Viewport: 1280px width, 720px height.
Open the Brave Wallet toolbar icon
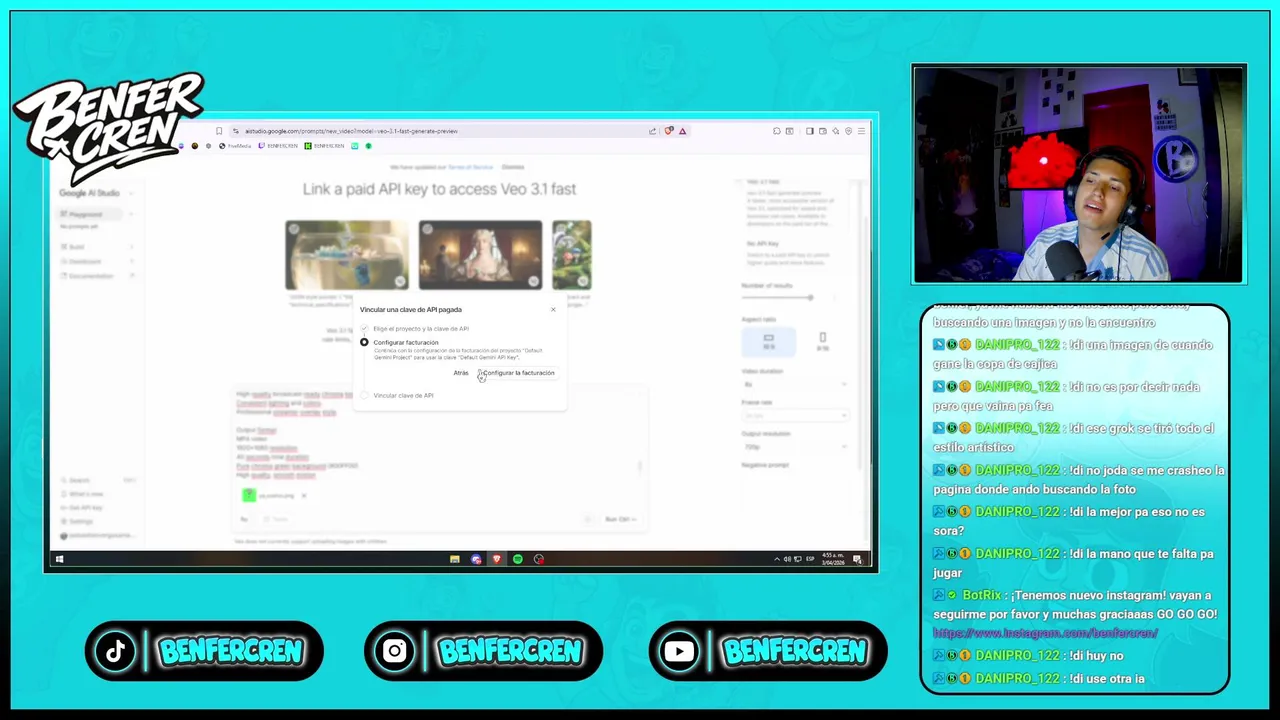[823, 131]
